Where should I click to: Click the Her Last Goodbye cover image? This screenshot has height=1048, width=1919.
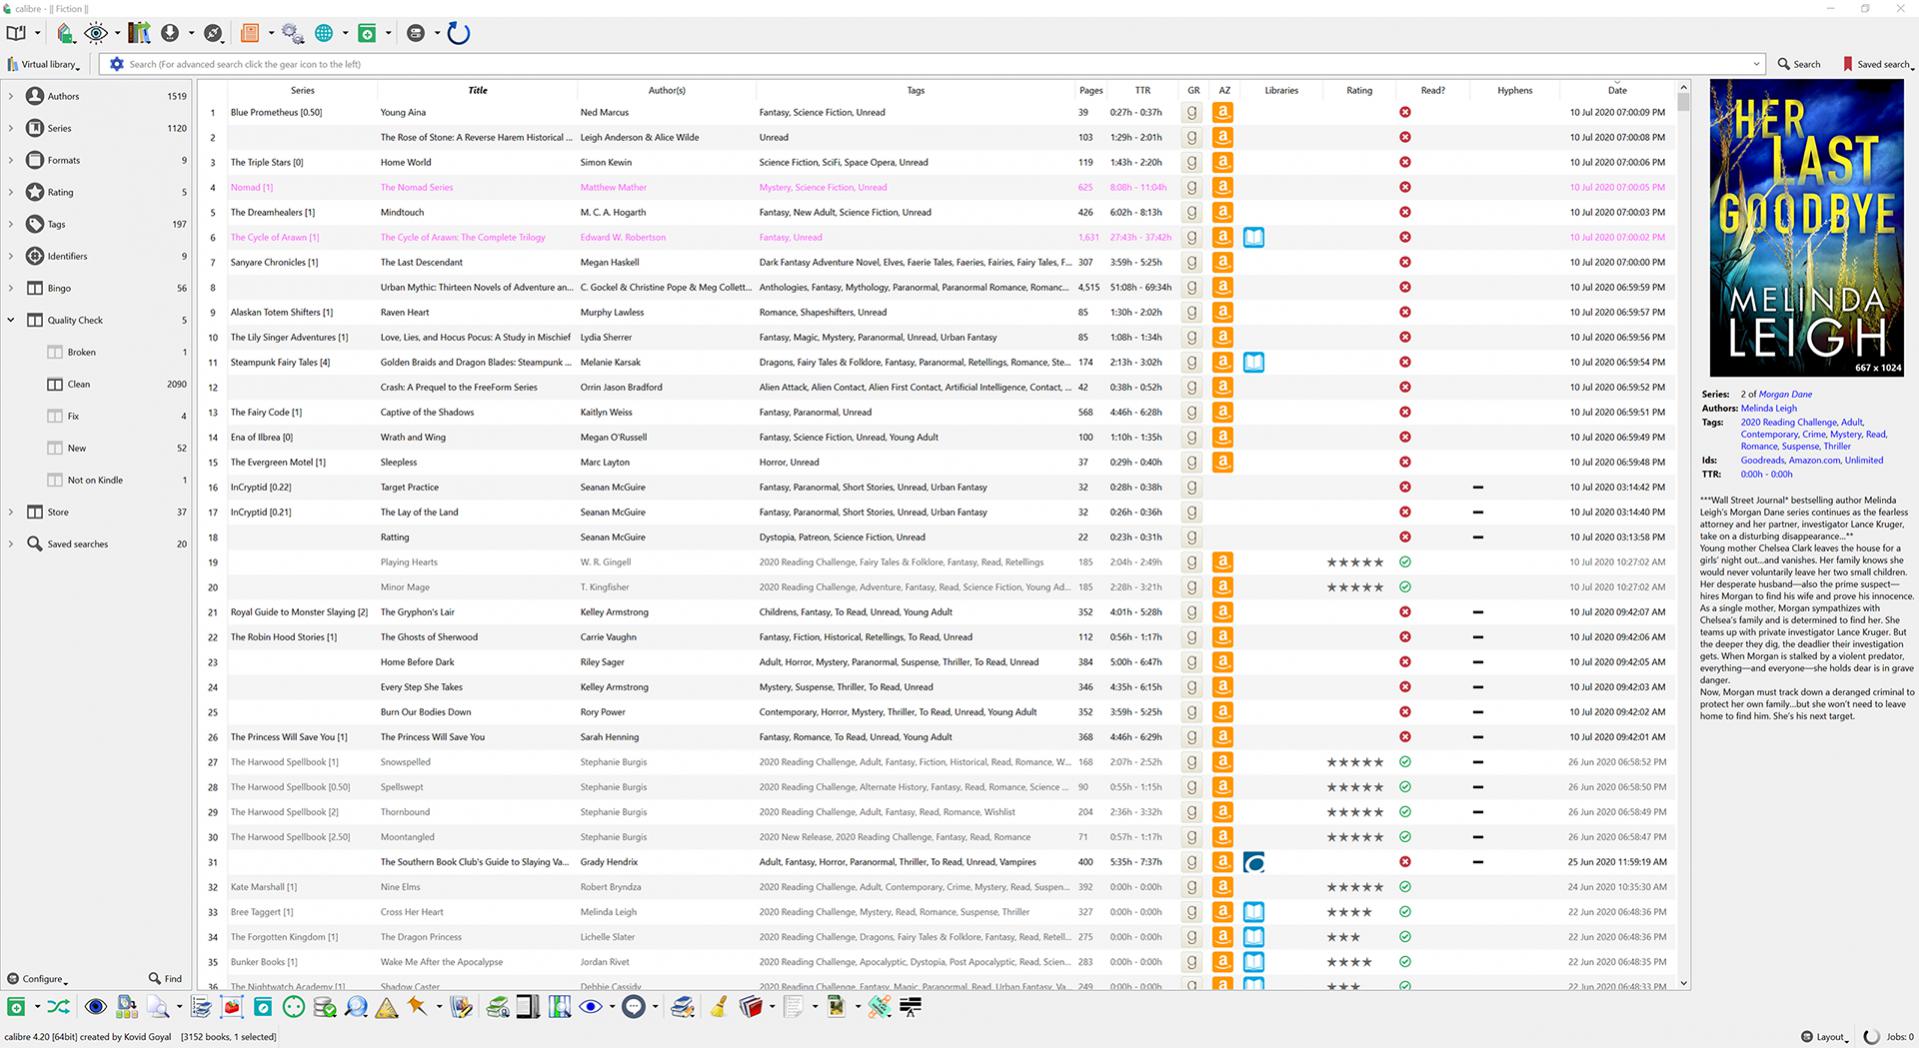[x=1806, y=228]
